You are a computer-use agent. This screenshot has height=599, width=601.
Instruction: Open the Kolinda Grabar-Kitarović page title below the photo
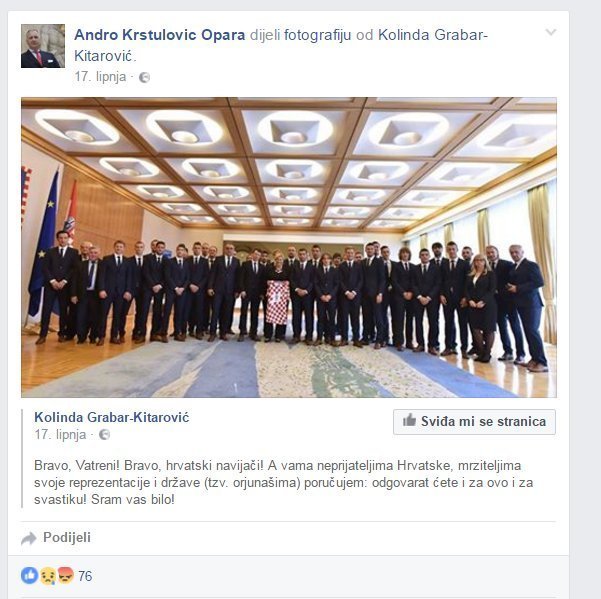click(x=112, y=417)
